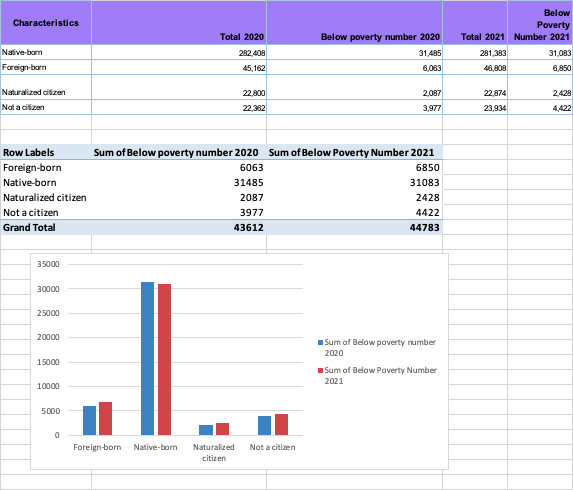Select pivot value 6063
Screen dimensions: 573x490
coord(179,167)
